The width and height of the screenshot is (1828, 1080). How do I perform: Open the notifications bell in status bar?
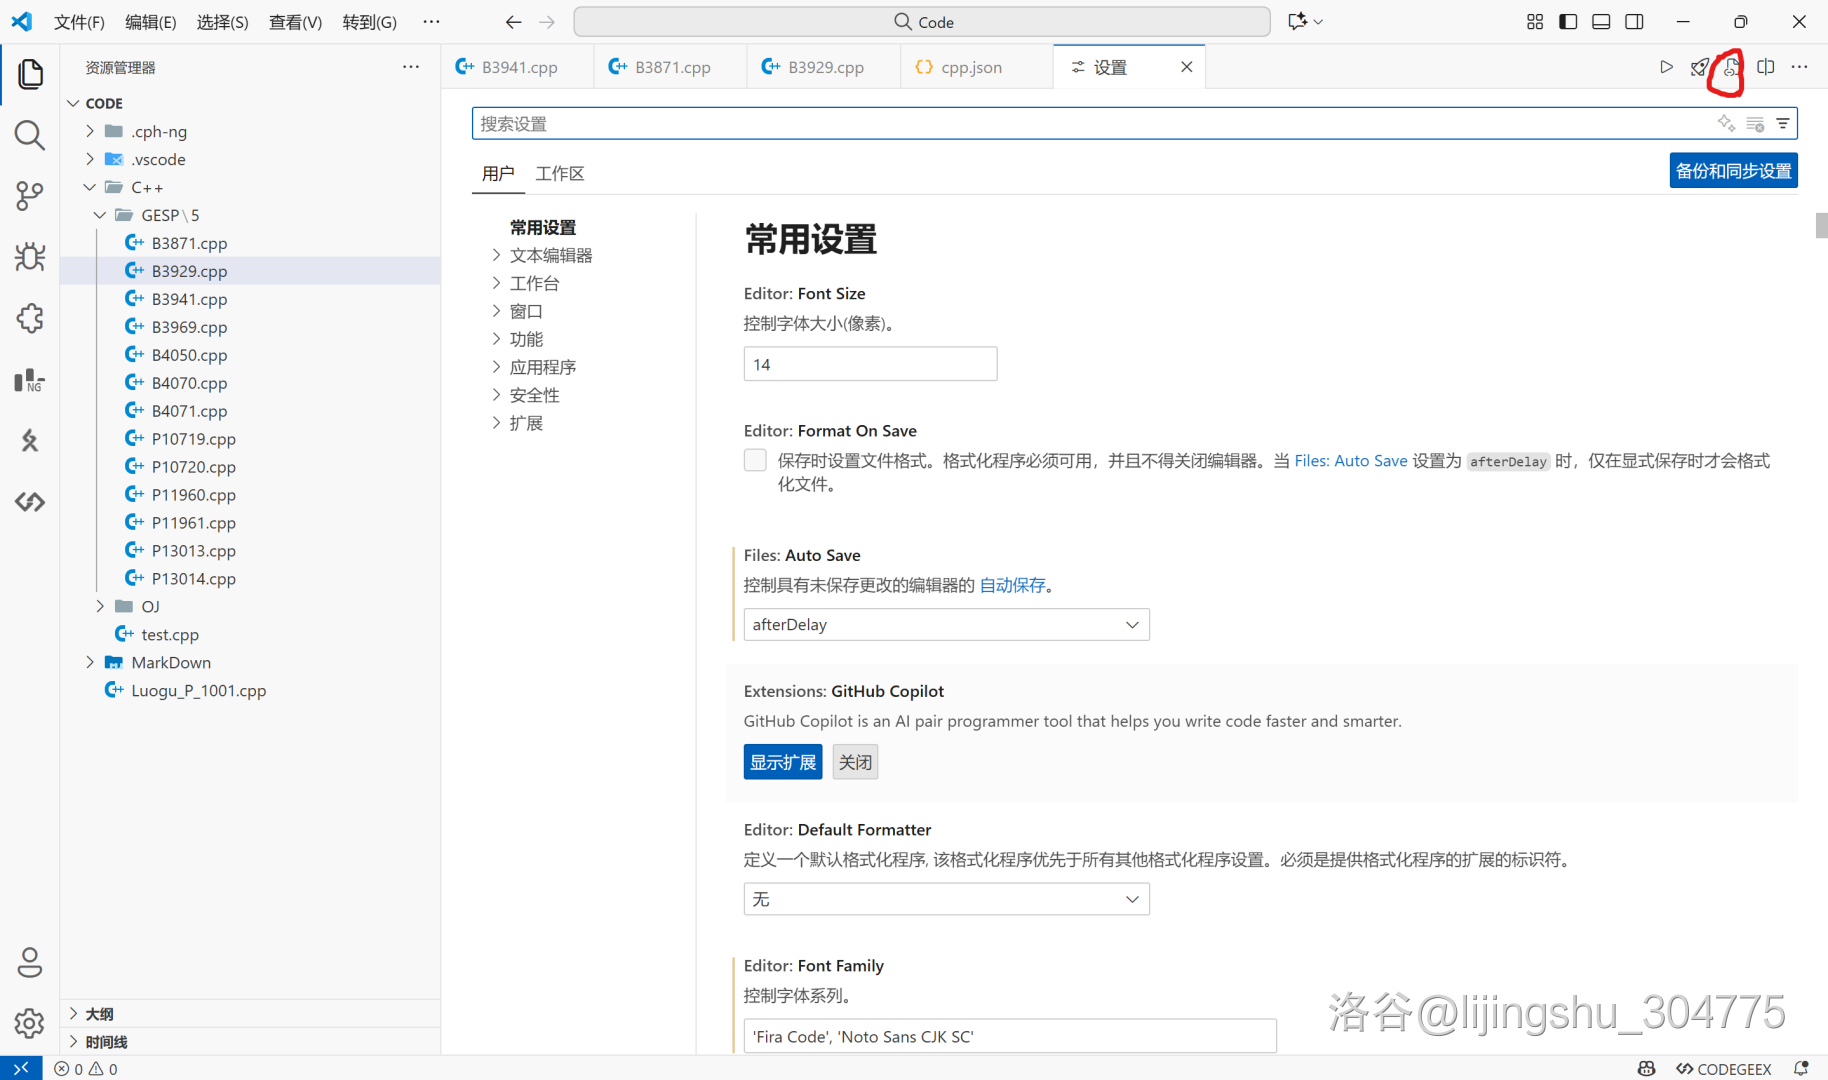pos(1801,1068)
